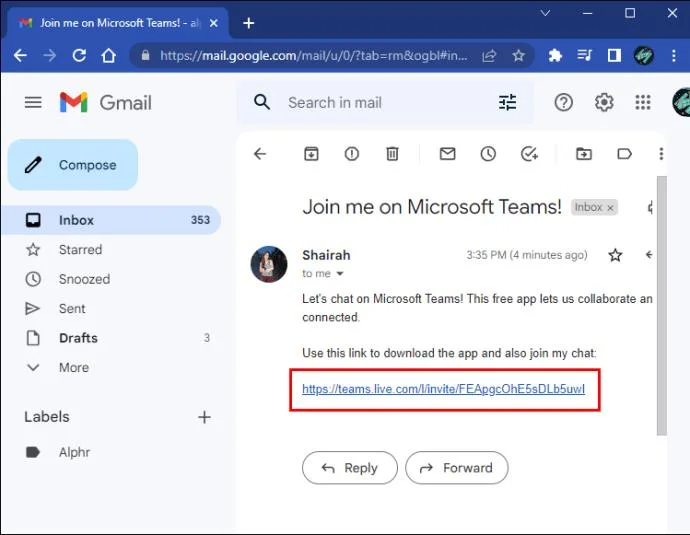Open Chrome's three-dot menu
The image size is (690, 535).
(x=674, y=55)
